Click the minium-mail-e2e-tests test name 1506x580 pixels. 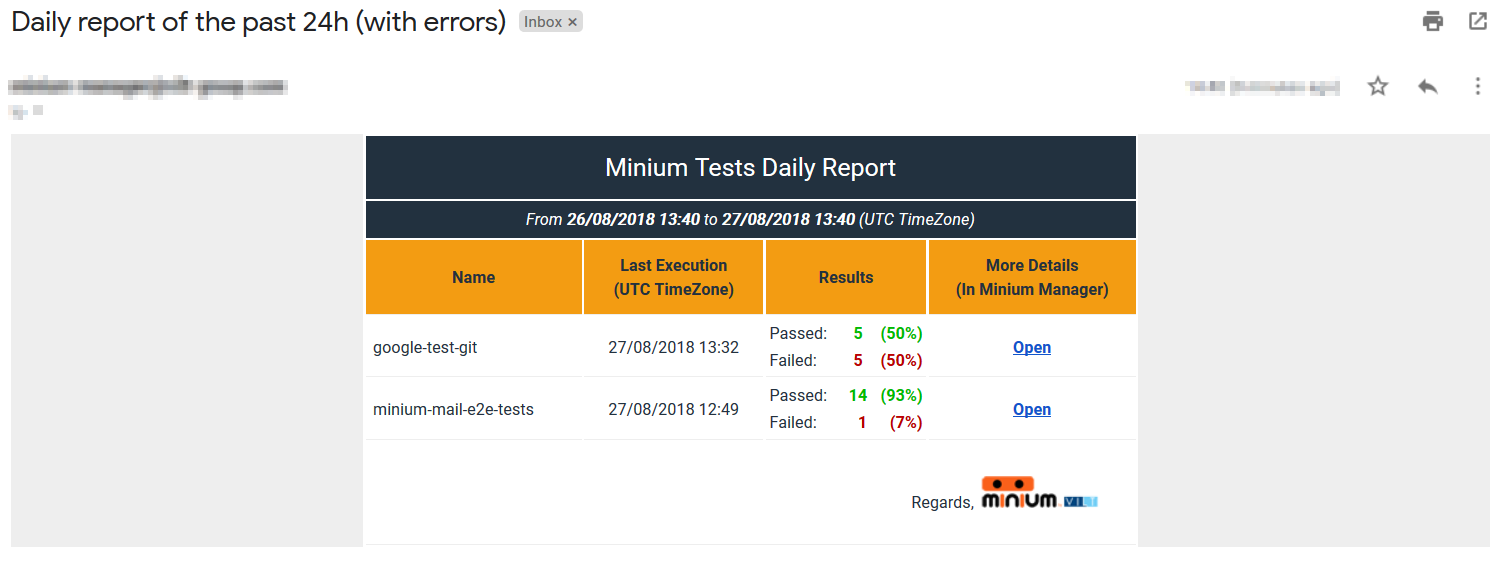pyautogui.click(x=453, y=410)
